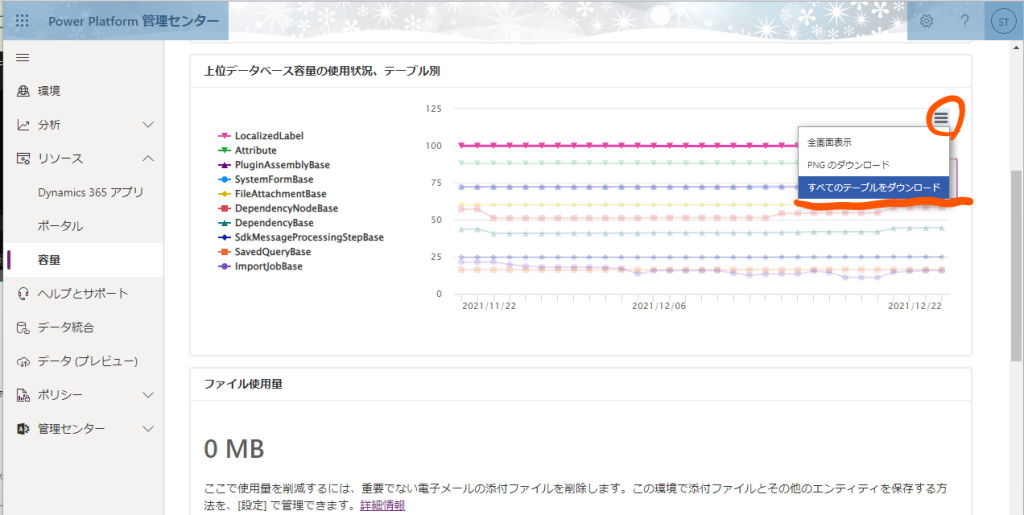
Task: Open the 詳細情報 link
Action: pyautogui.click(x=382, y=505)
